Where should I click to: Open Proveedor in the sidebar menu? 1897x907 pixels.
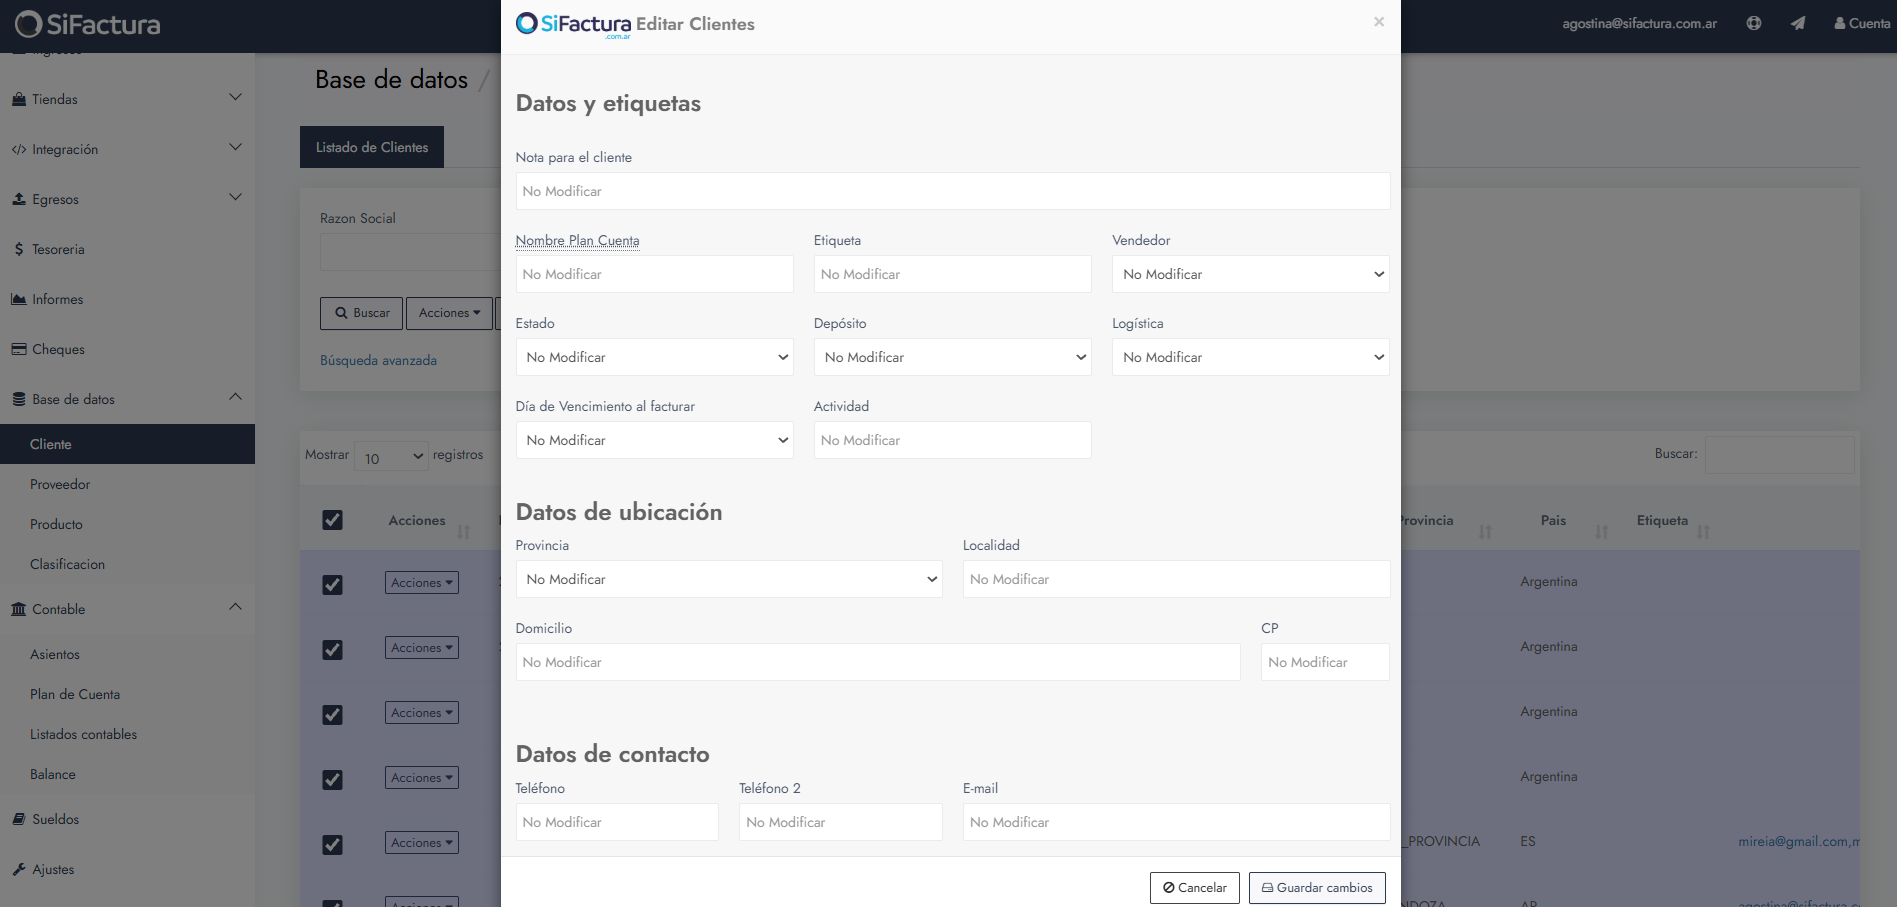click(60, 484)
